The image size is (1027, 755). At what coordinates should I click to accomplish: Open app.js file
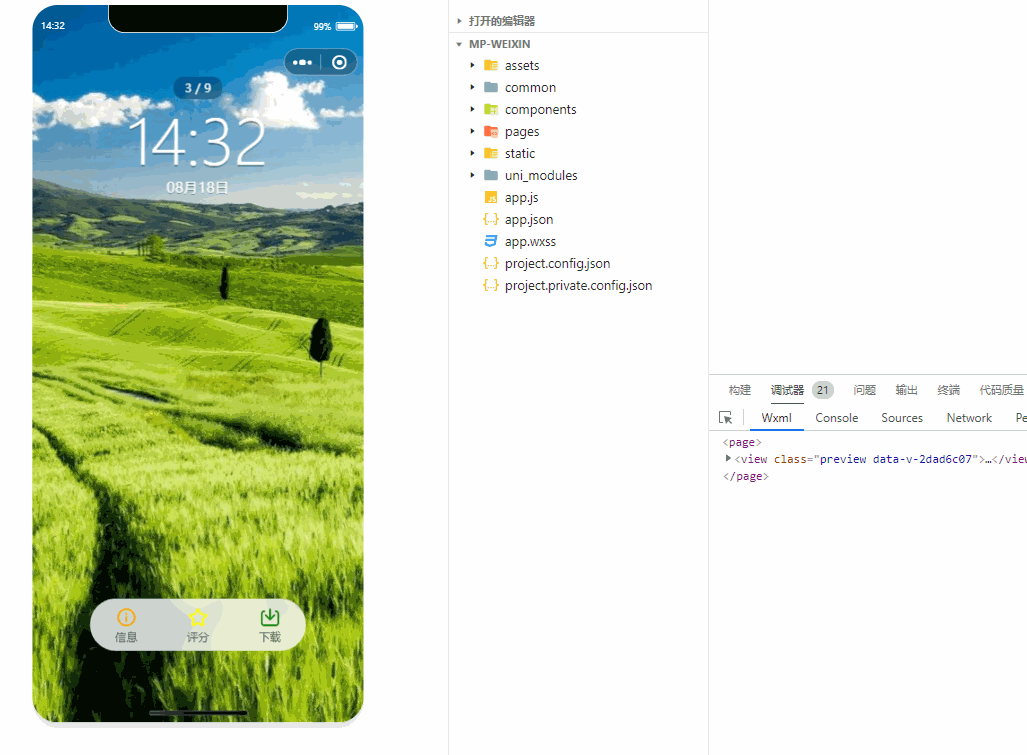click(521, 197)
